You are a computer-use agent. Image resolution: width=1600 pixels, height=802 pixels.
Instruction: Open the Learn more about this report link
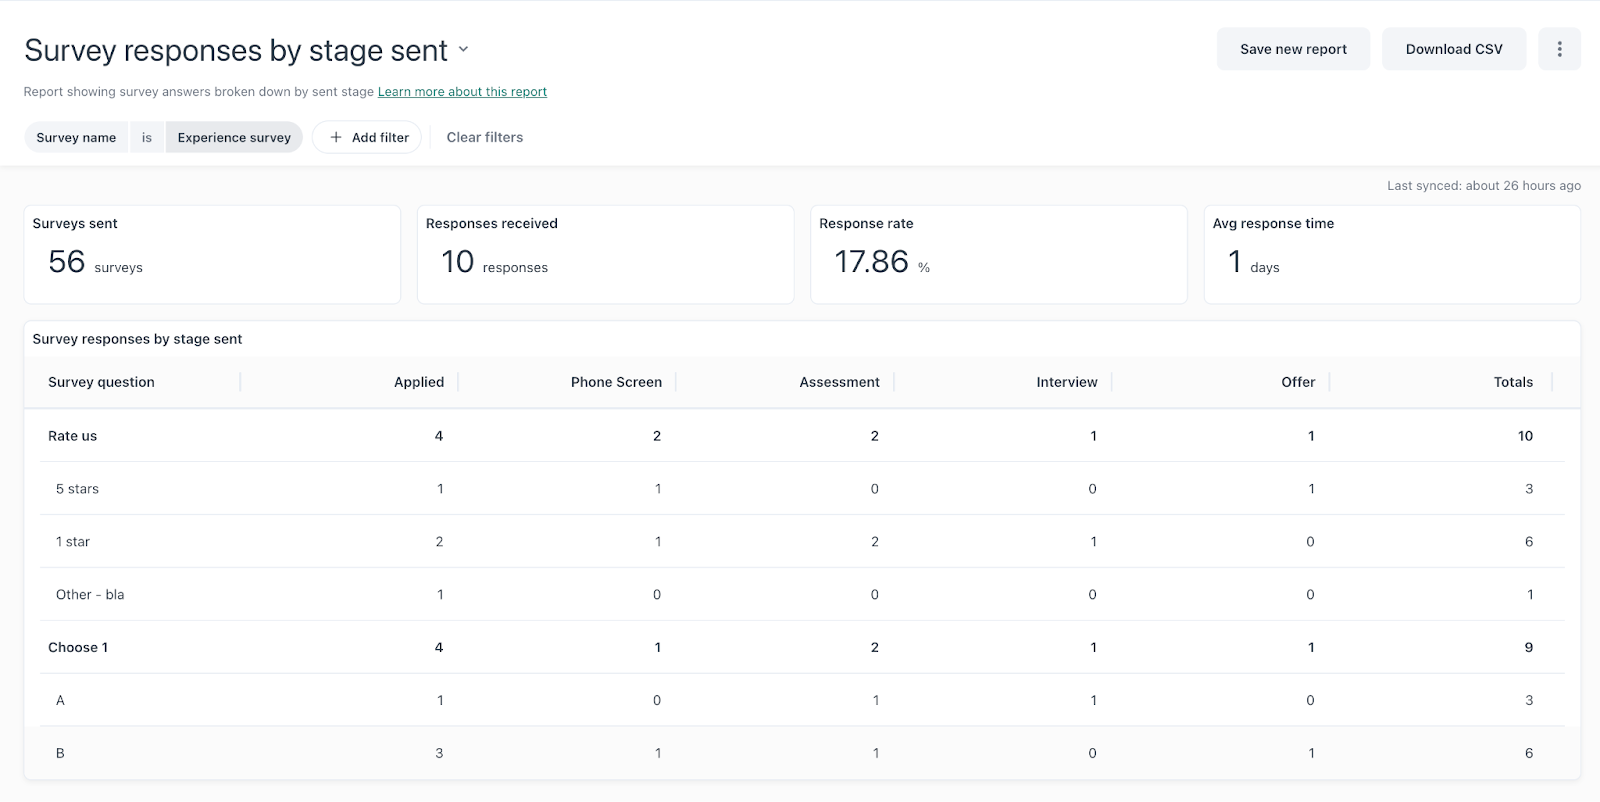(x=462, y=92)
